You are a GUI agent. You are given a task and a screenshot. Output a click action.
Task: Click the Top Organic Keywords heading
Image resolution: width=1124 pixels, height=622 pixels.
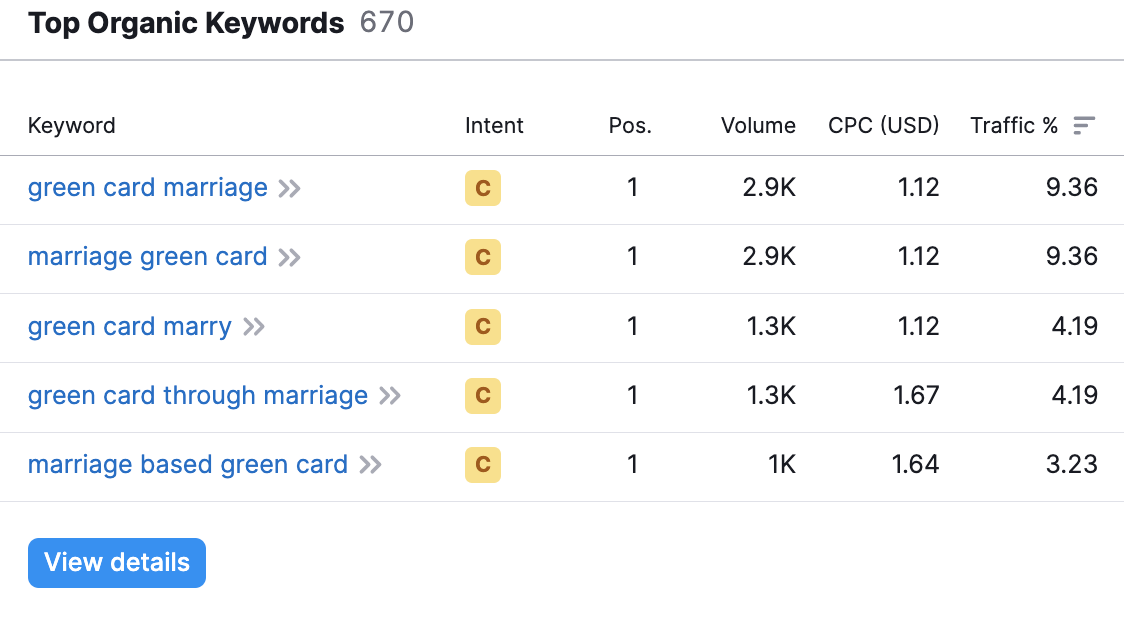186,22
